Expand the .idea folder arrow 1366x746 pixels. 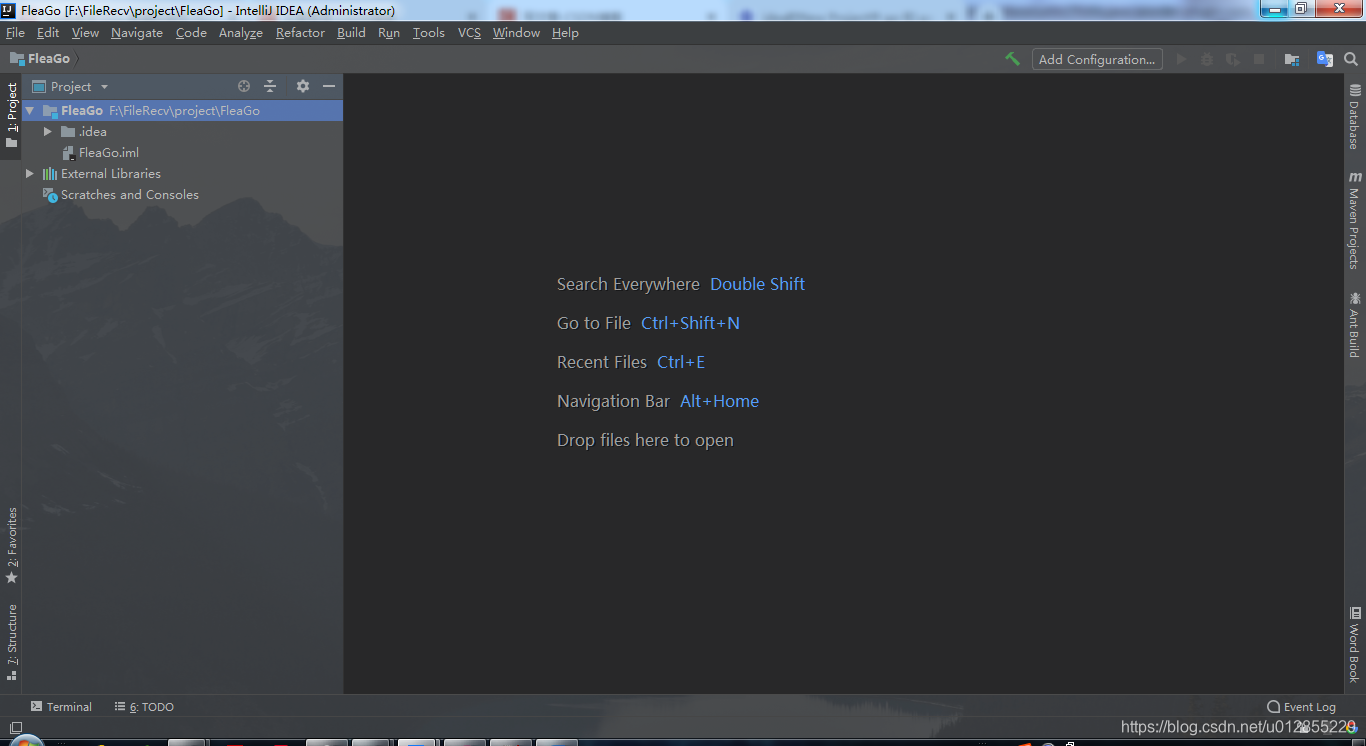click(47, 132)
